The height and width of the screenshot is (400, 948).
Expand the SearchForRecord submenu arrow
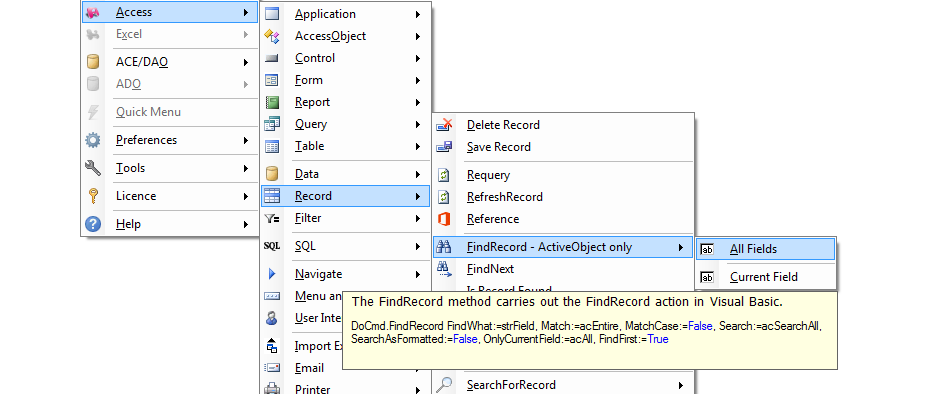tap(681, 385)
